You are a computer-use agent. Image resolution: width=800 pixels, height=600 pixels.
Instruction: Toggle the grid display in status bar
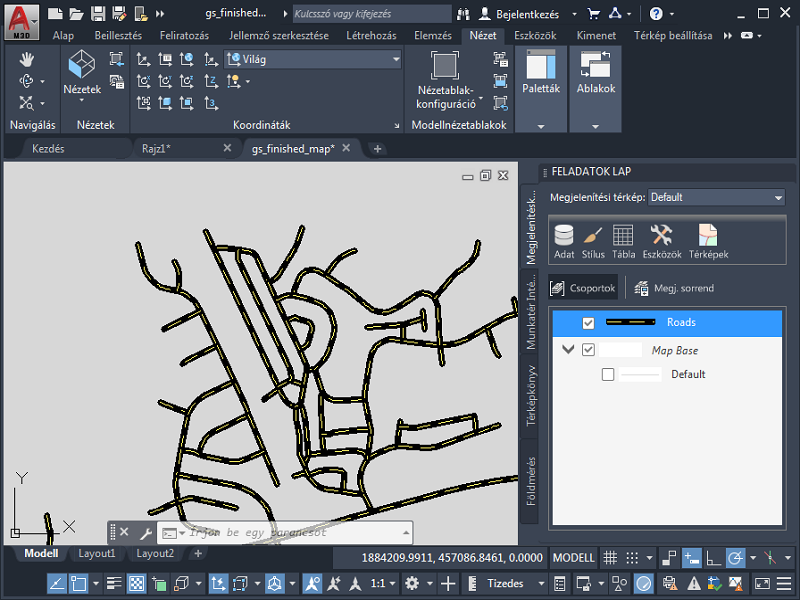(x=612, y=558)
